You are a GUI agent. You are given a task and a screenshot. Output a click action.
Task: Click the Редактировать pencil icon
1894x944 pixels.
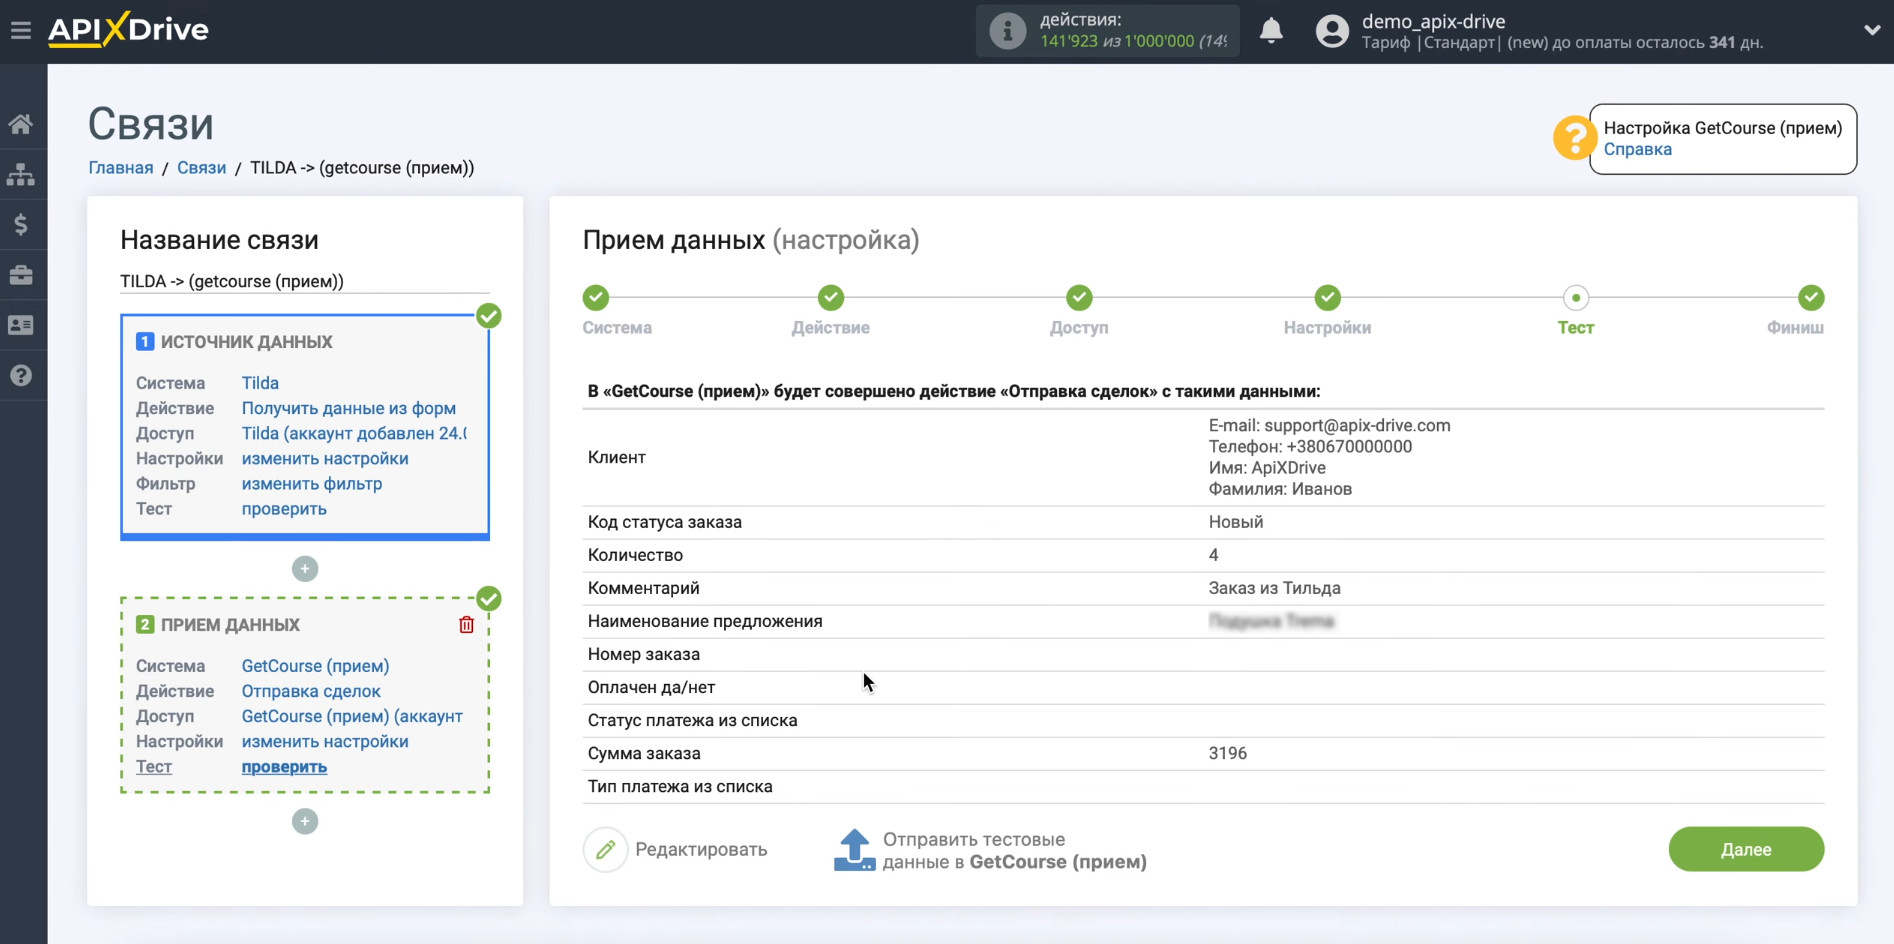click(606, 850)
